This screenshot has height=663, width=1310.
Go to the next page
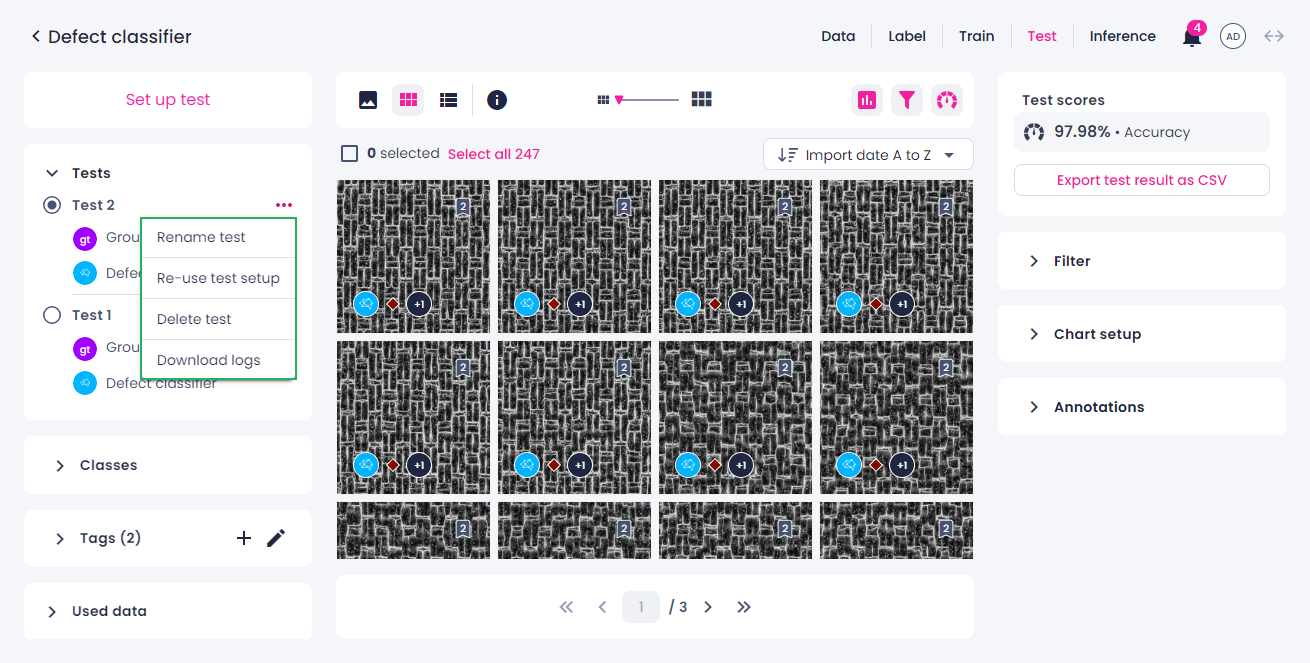[708, 607]
